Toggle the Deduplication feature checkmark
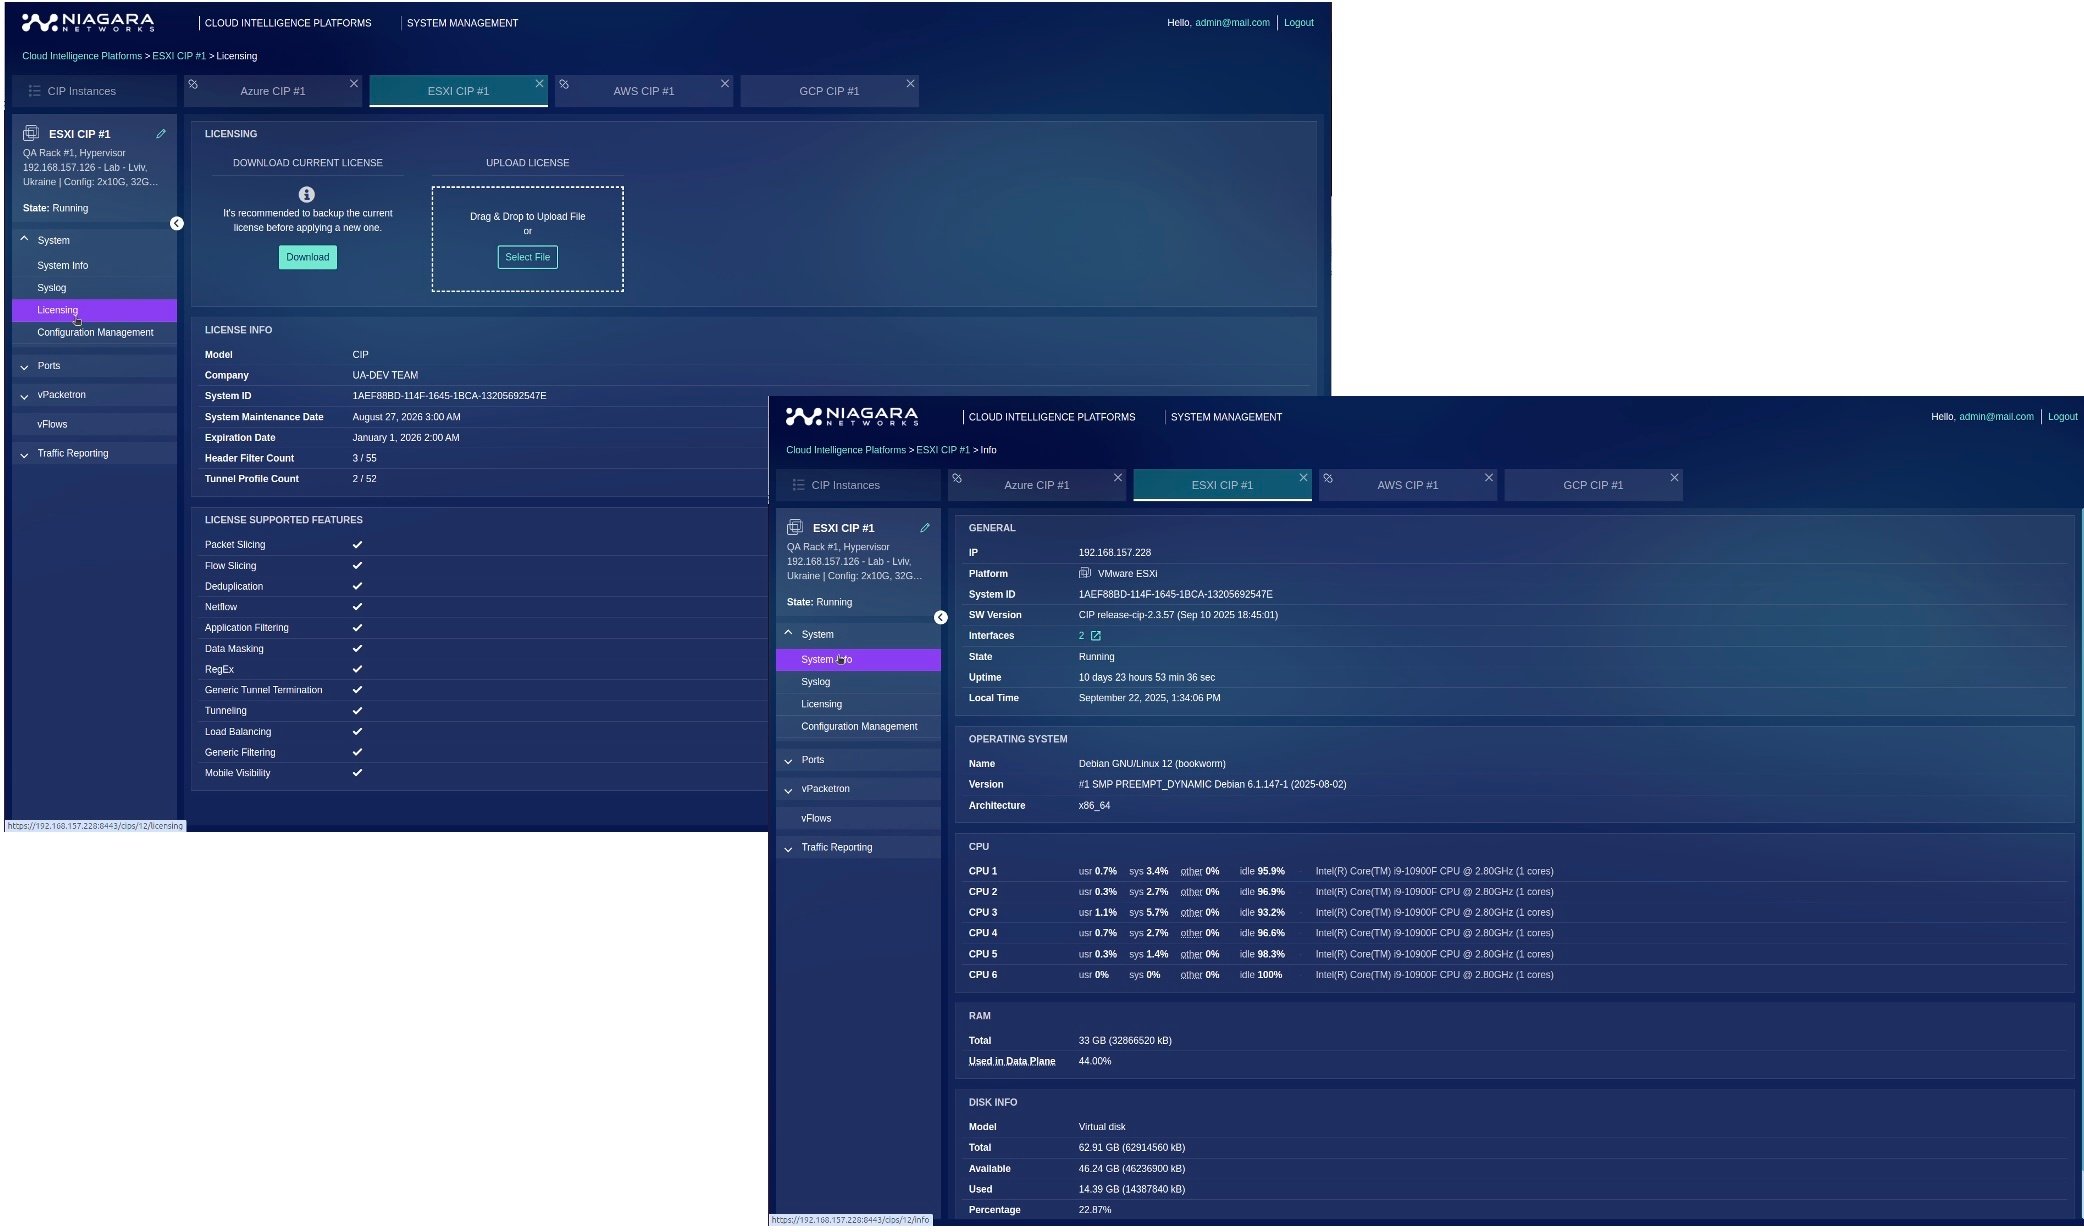This screenshot has width=2084, height=1232. (356, 586)
